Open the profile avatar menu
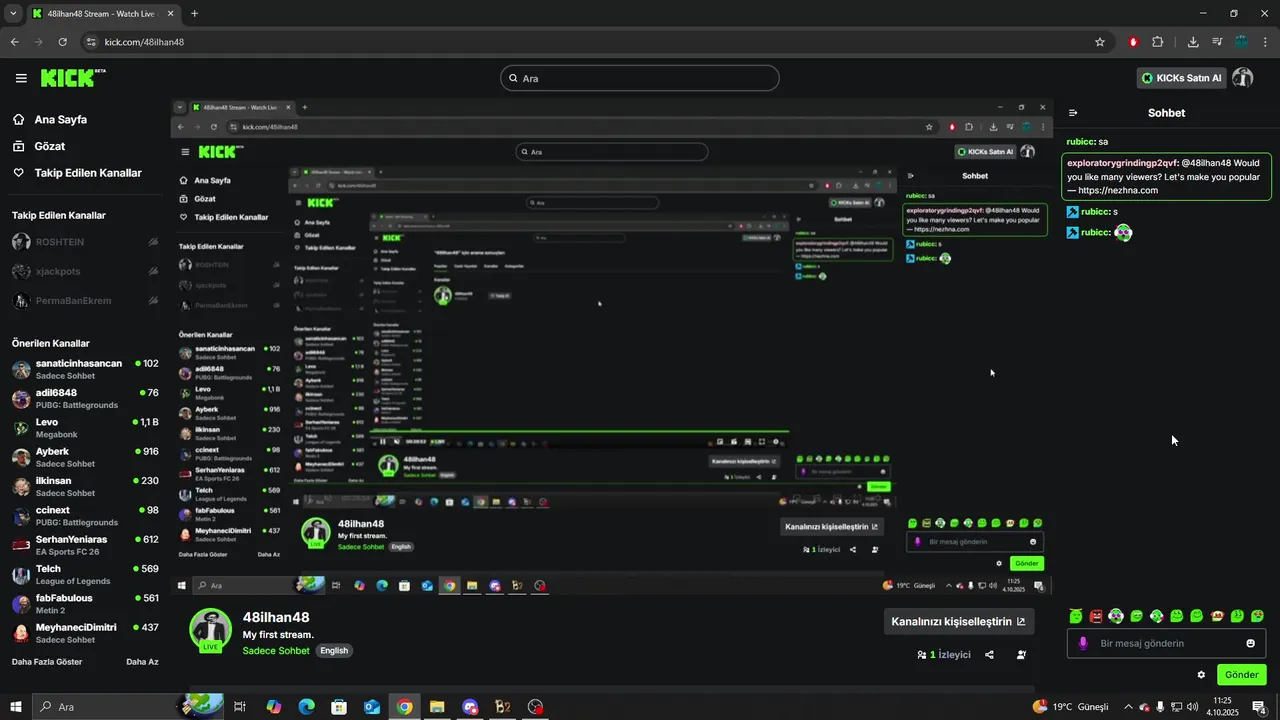The image size is (1280, 720). click(1243, 78)
